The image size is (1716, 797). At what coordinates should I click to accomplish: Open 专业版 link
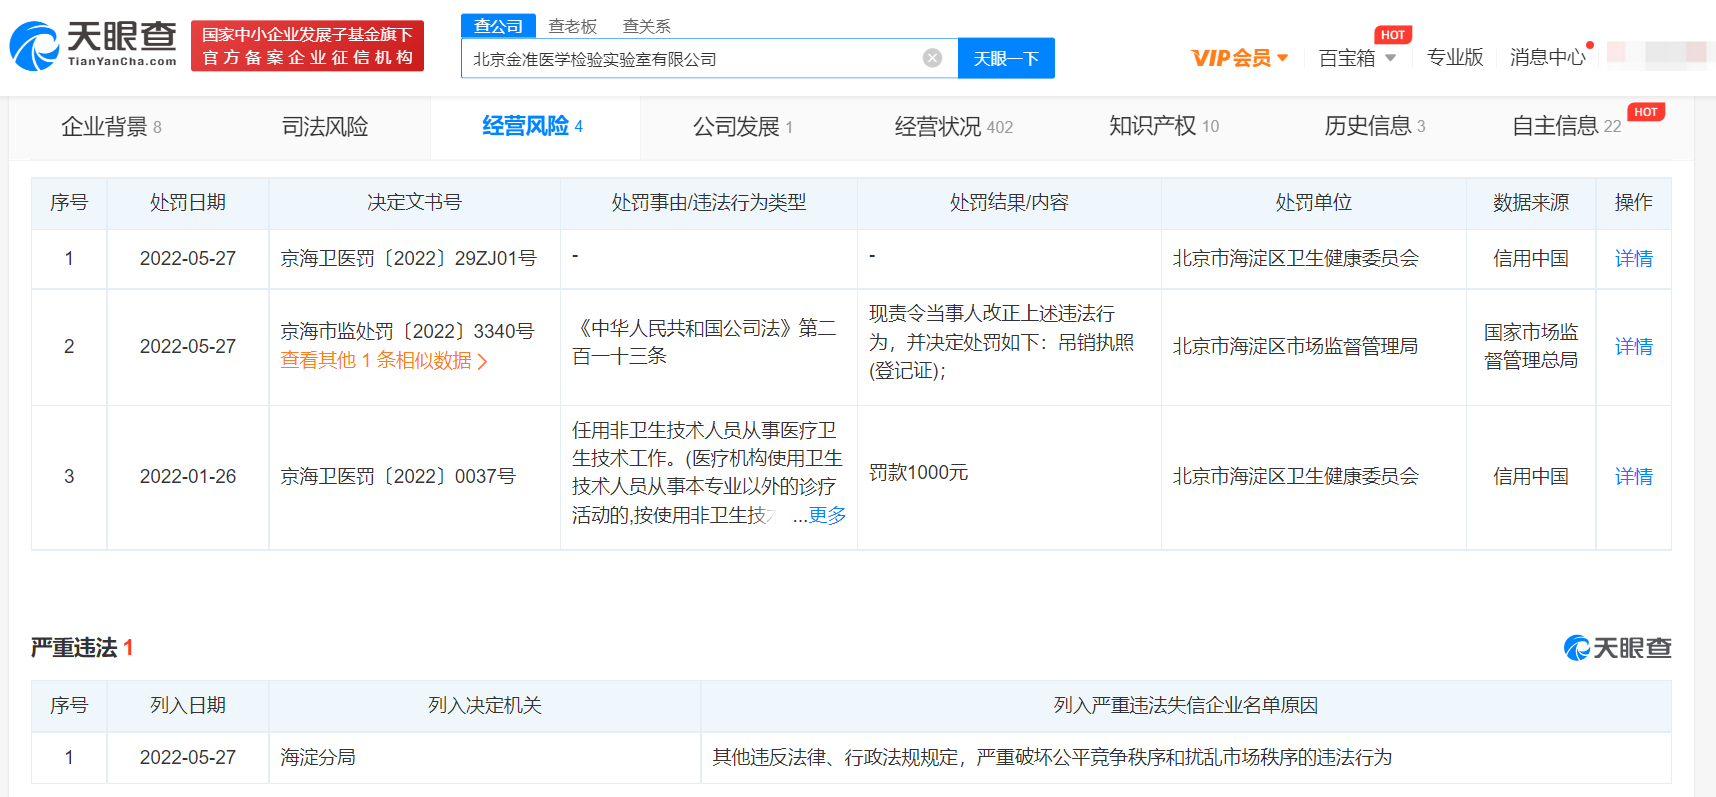coord(1455,57)
